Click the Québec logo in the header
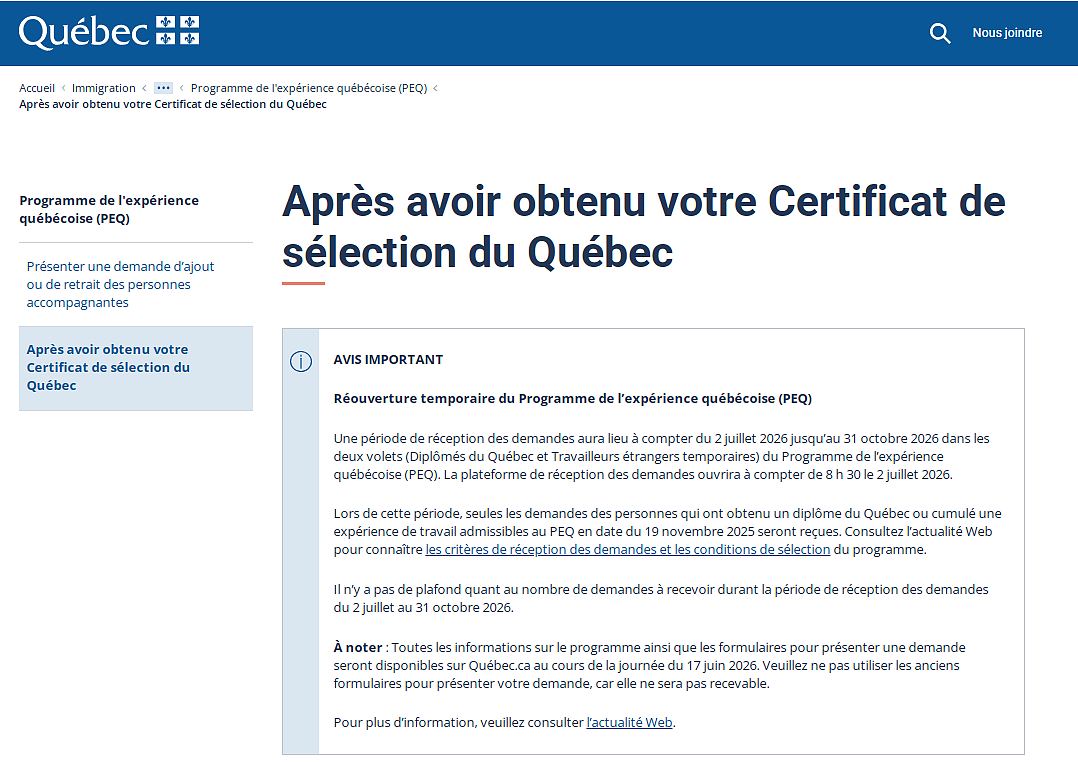 pyautogui.click(x=109, y=32)
